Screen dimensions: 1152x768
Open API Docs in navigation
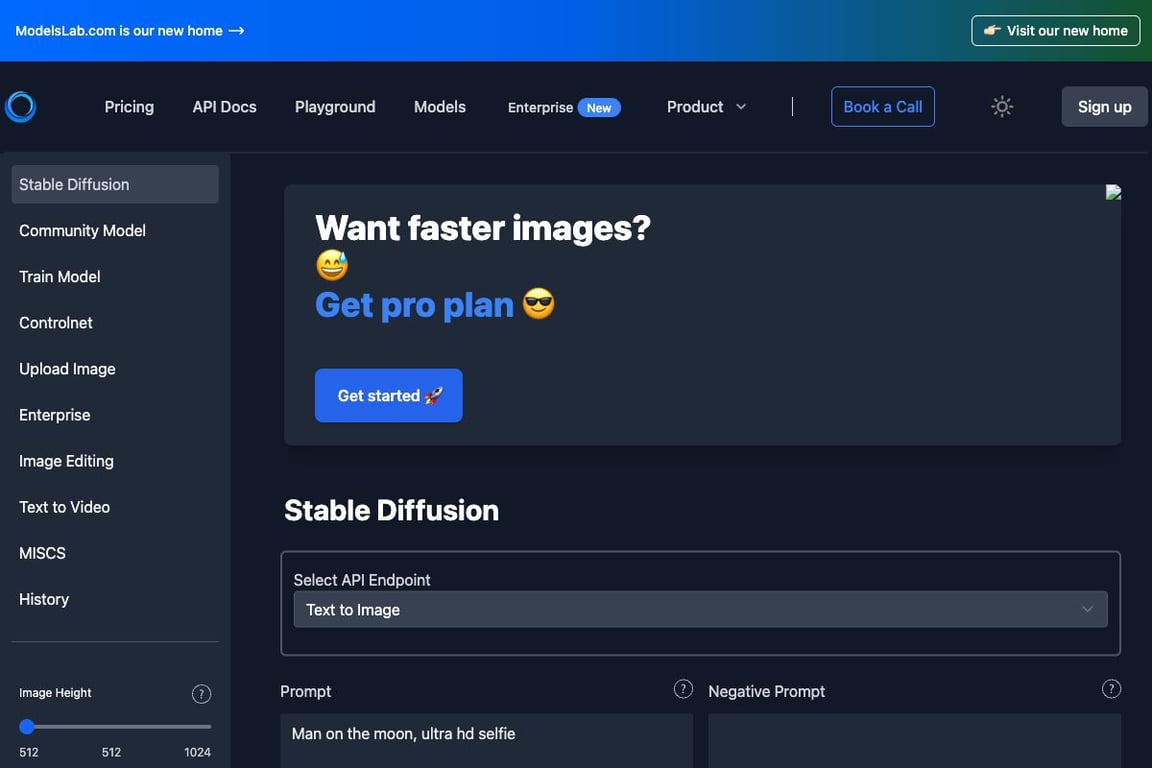coord(224,107)
